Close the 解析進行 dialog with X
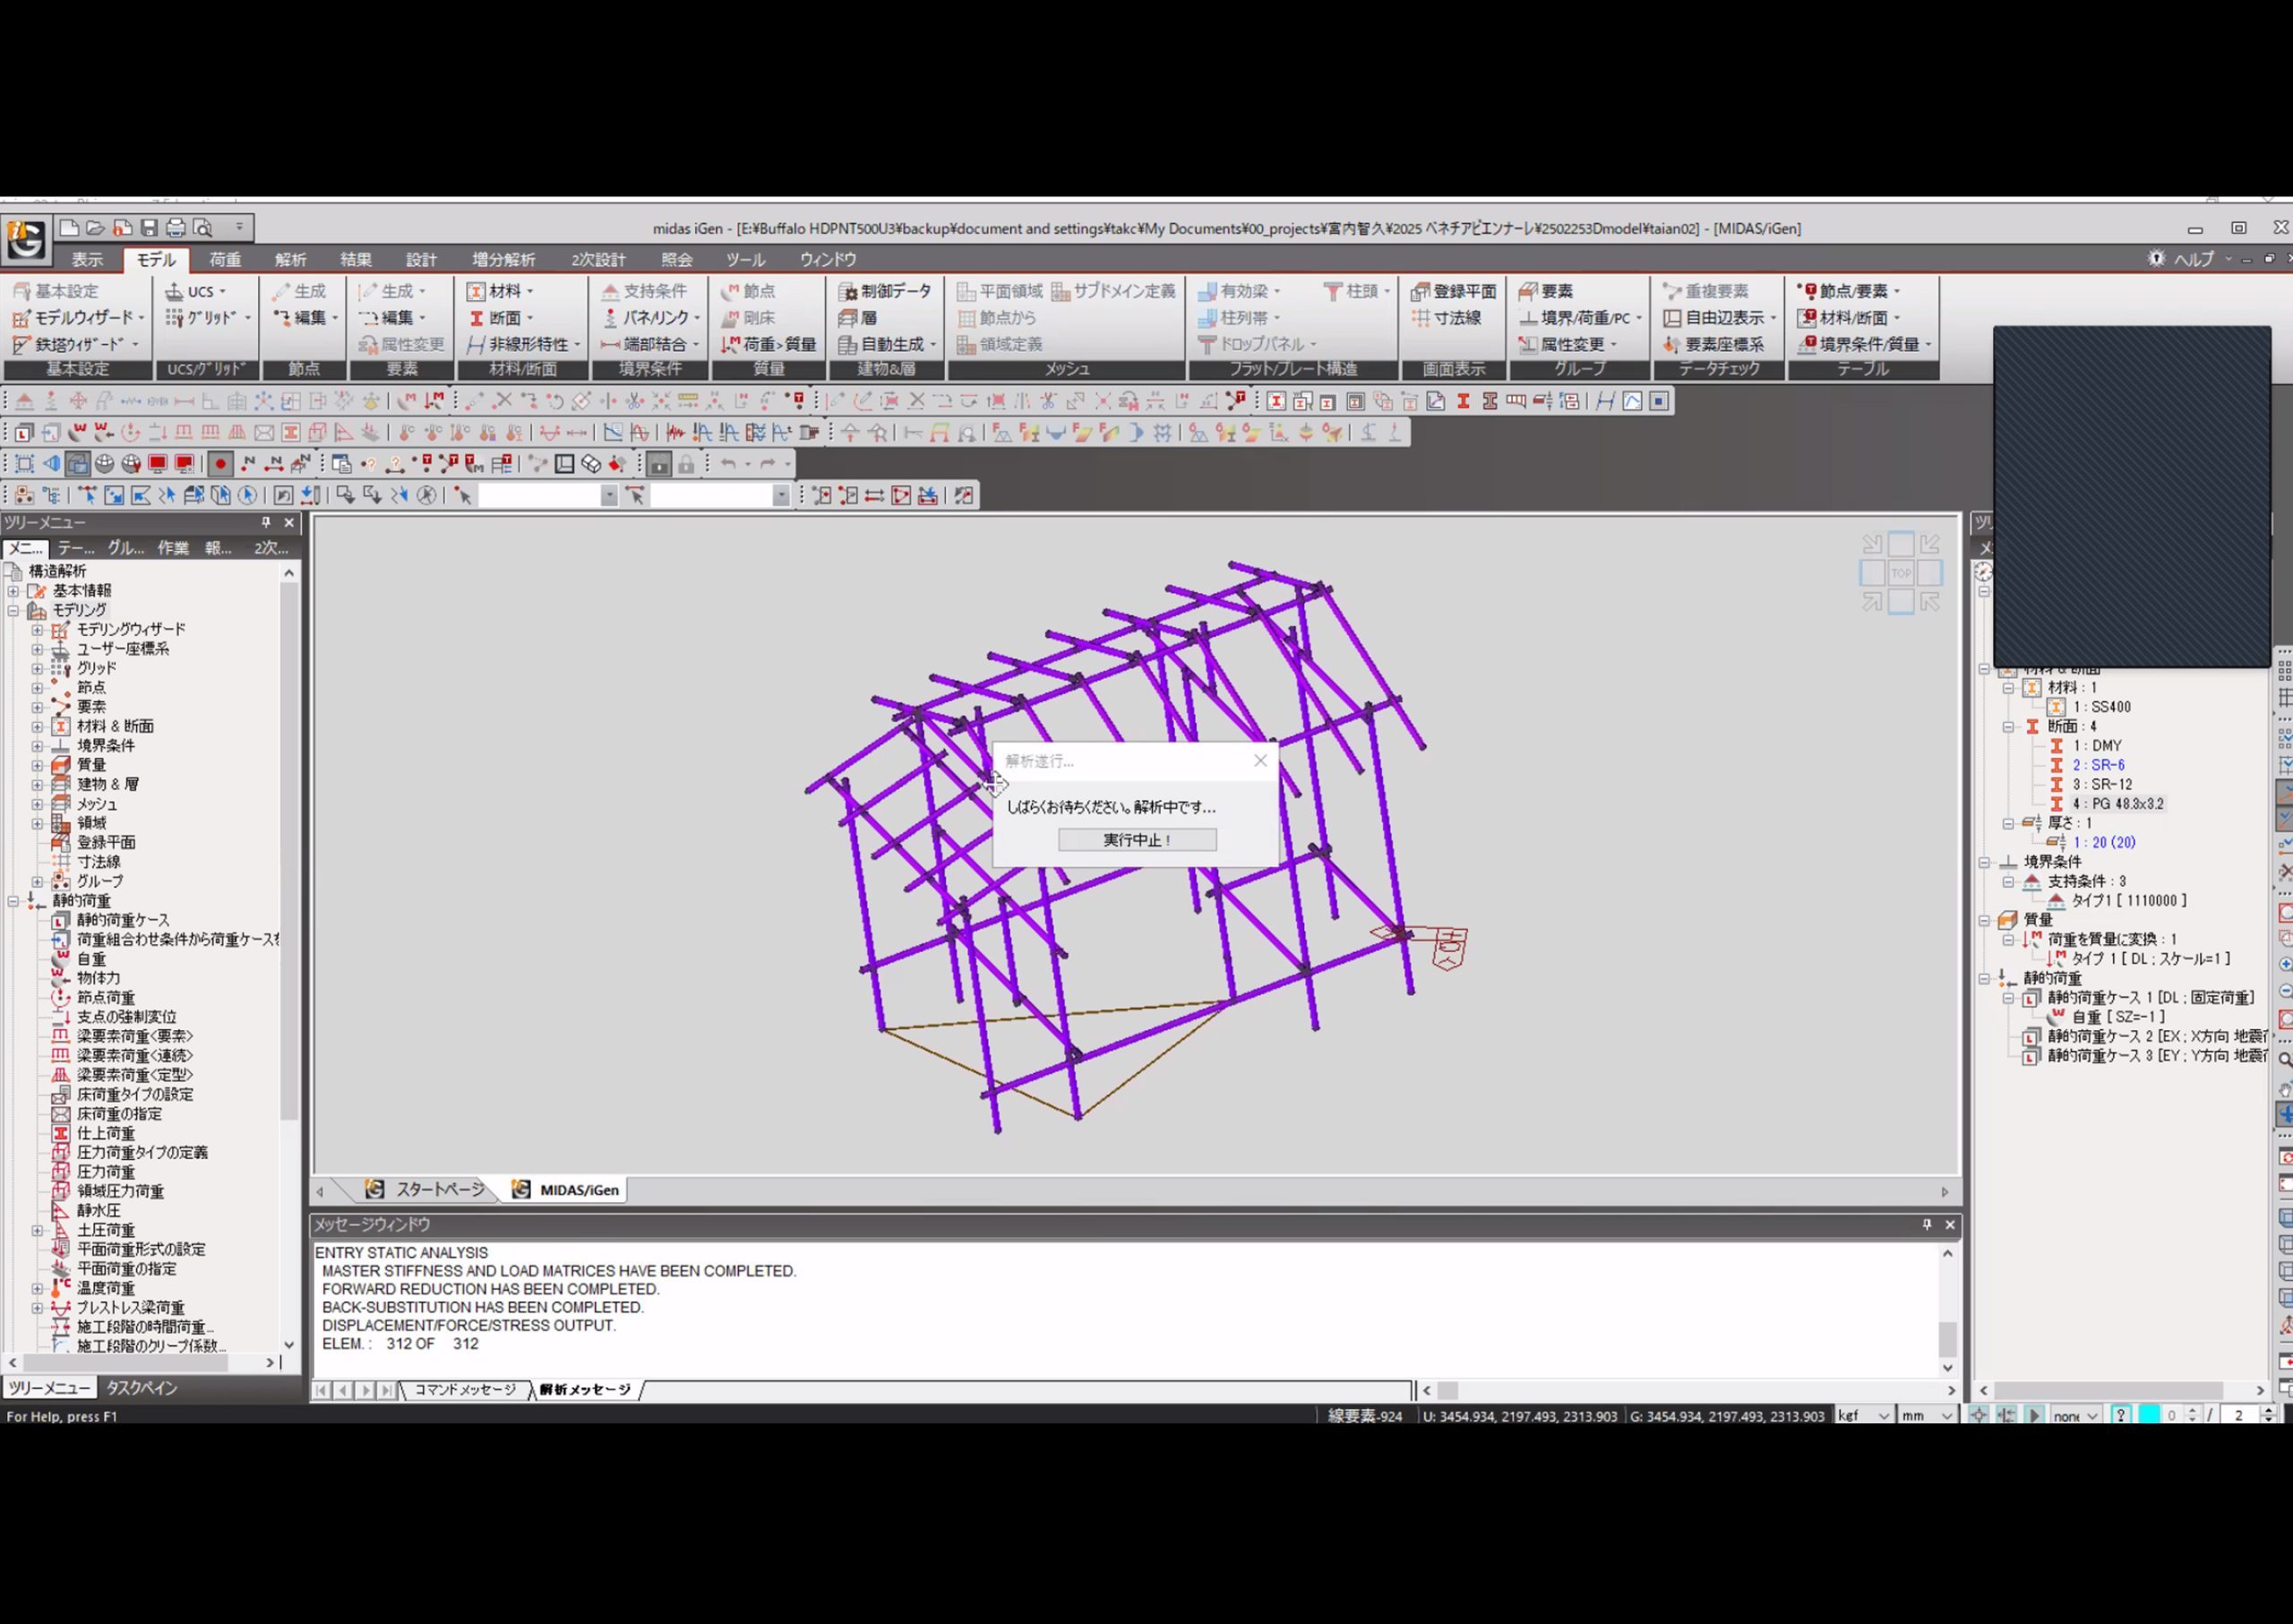This screenshot has width=2293, height=1624. 1260,761
